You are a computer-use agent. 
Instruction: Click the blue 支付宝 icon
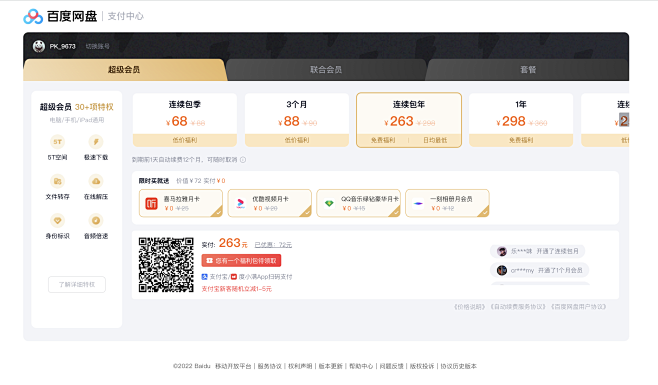(205, 277)
